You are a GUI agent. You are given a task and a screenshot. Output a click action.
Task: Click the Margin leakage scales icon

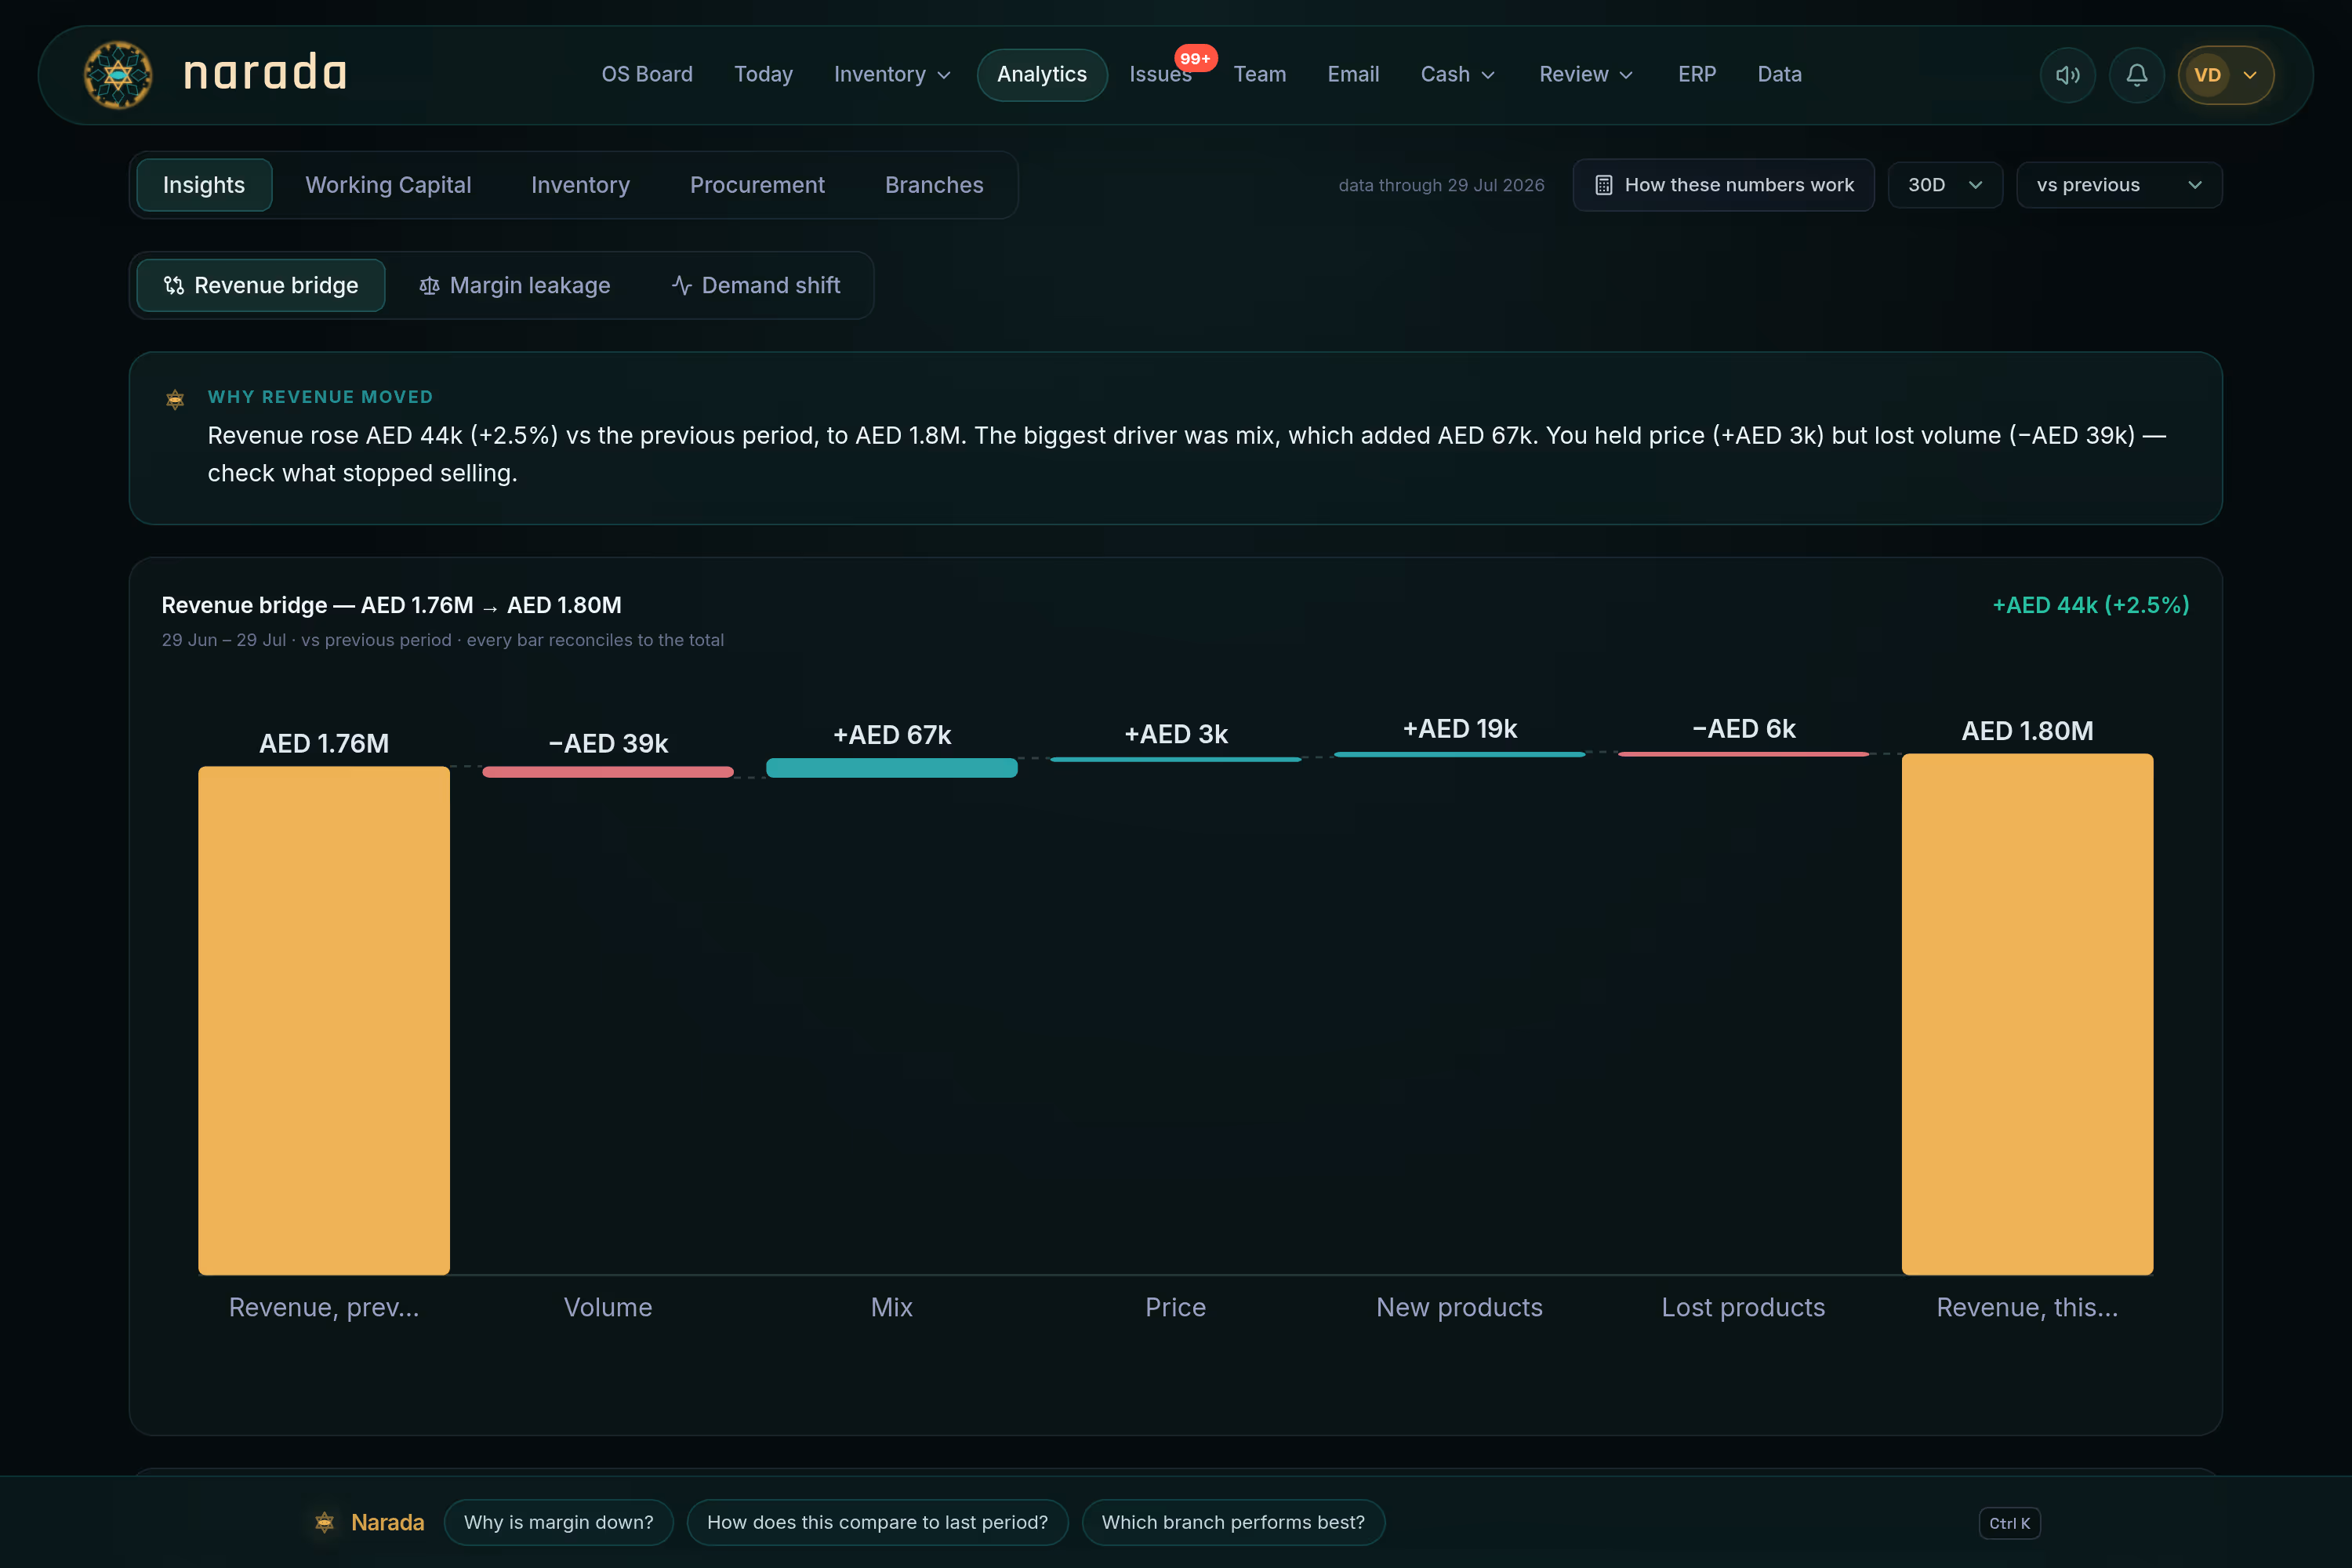(x=429, y=286)
